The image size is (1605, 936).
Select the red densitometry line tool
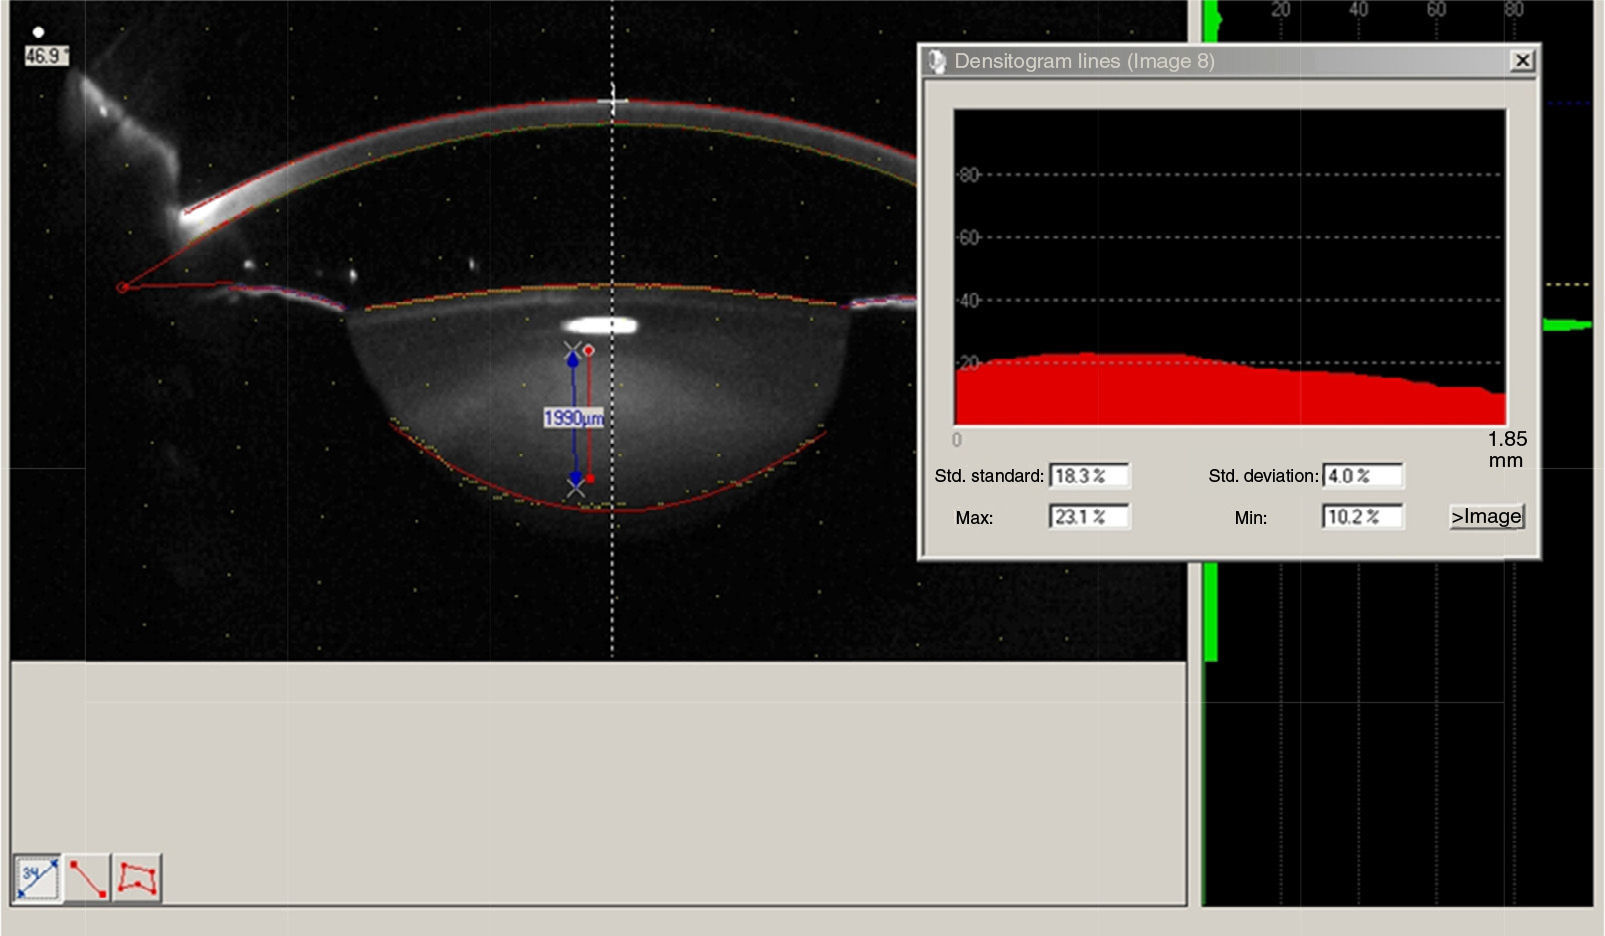(x=88, y=879)
